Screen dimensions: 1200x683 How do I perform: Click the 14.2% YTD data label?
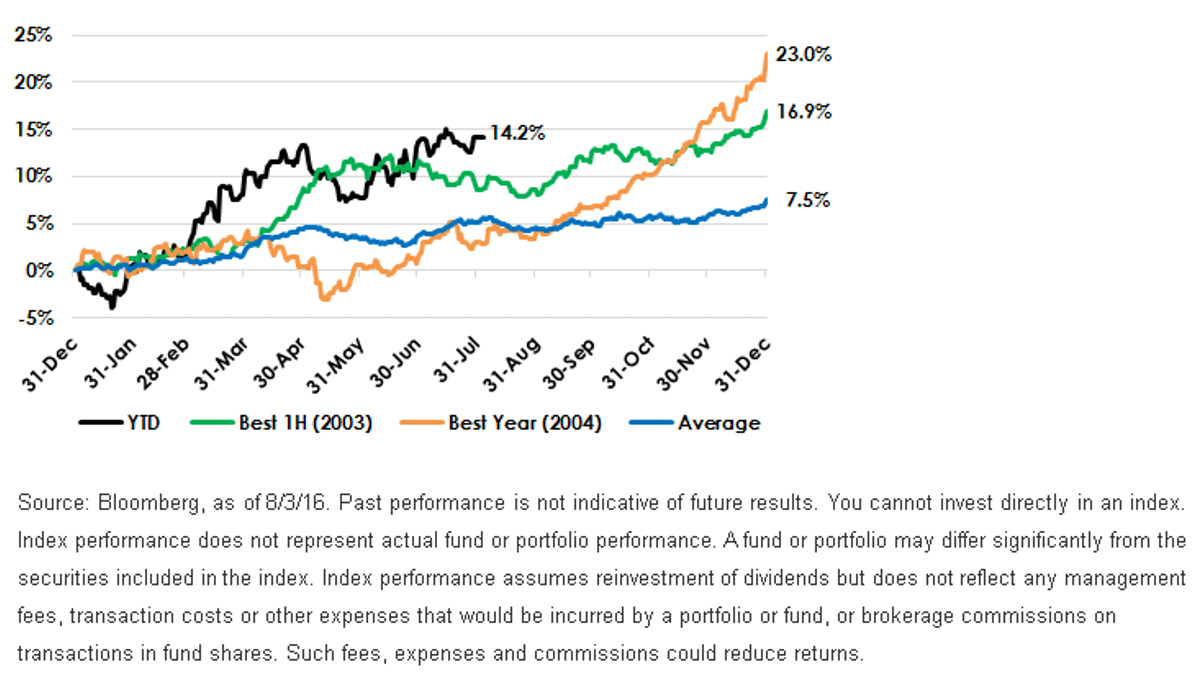pos(517,133)
